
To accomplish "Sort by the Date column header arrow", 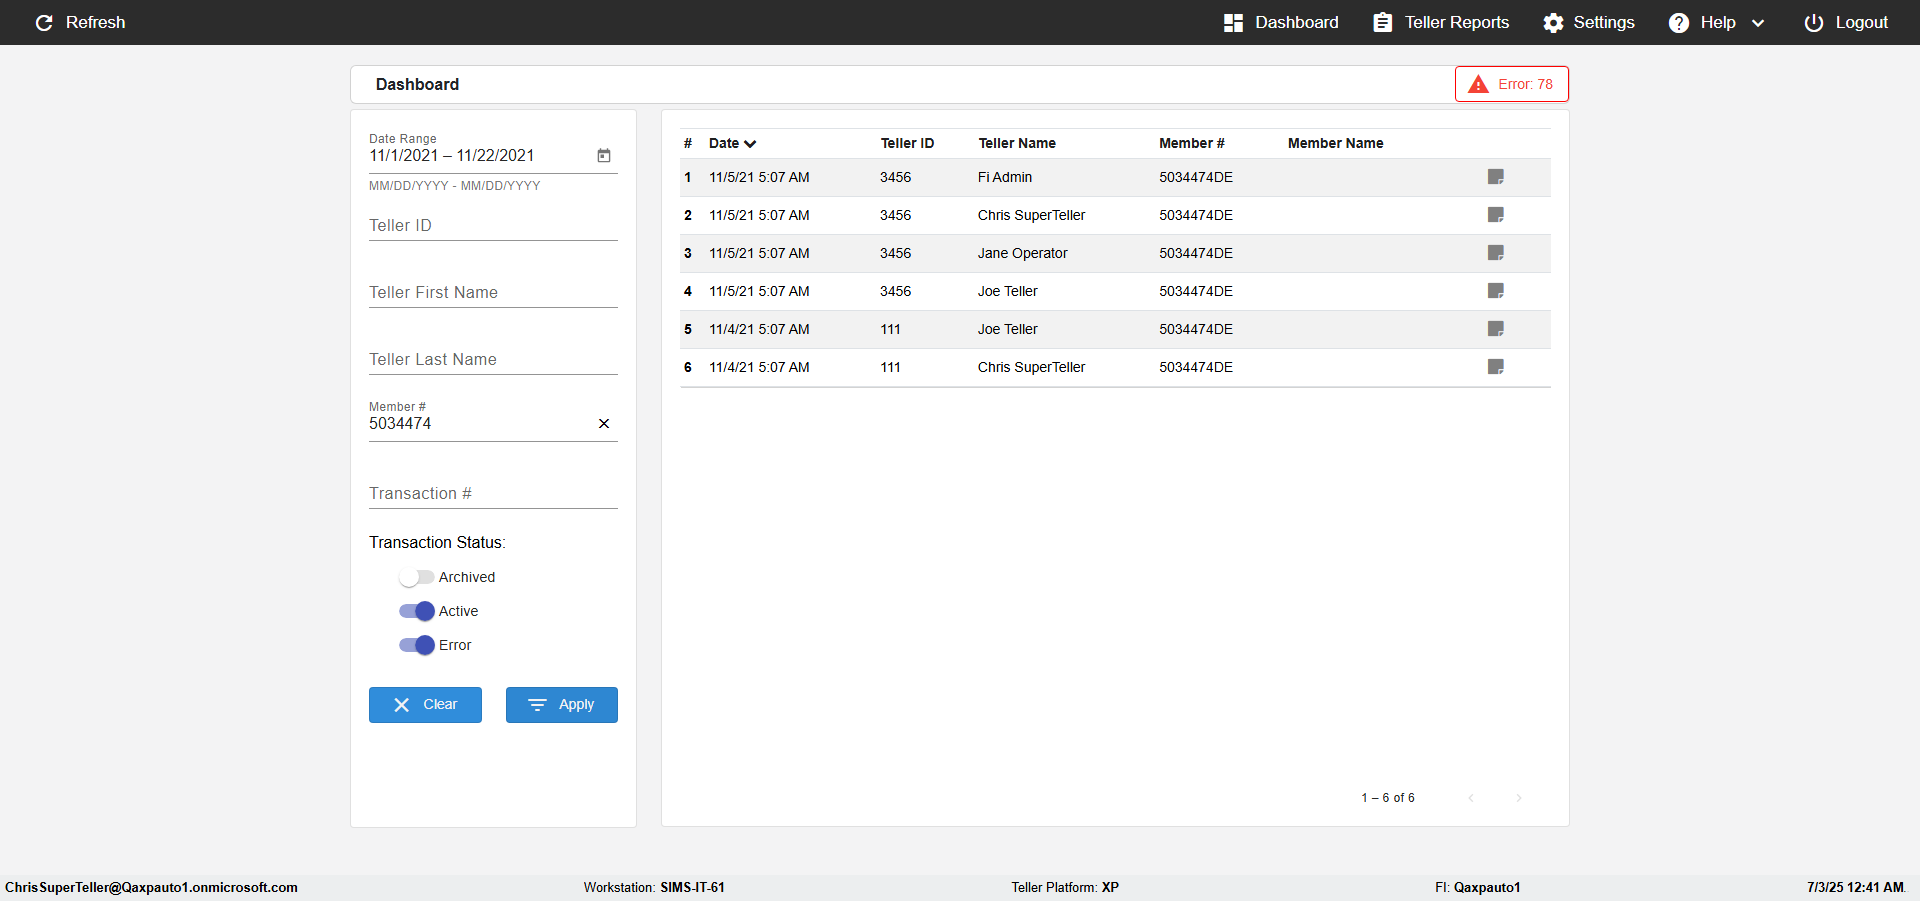I will pos(750,144).
